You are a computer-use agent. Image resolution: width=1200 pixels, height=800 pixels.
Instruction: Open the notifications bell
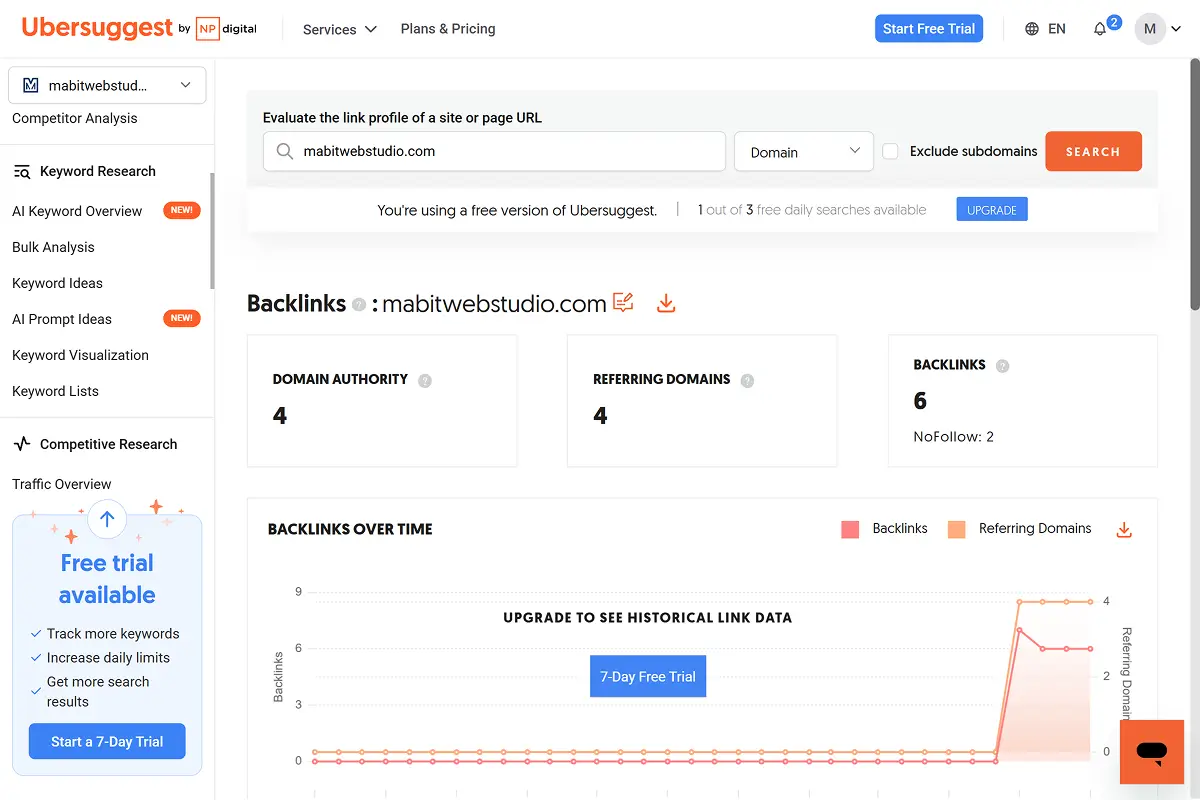1098,29
